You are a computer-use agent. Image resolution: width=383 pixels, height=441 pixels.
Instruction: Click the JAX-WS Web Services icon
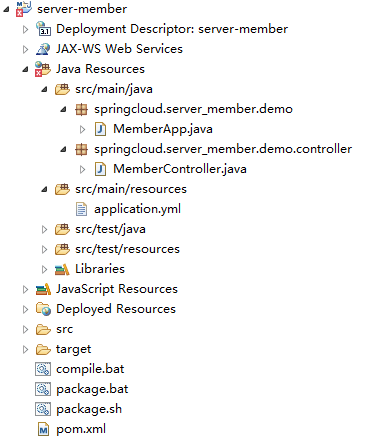pyautogui.click(x=43, y=49)
